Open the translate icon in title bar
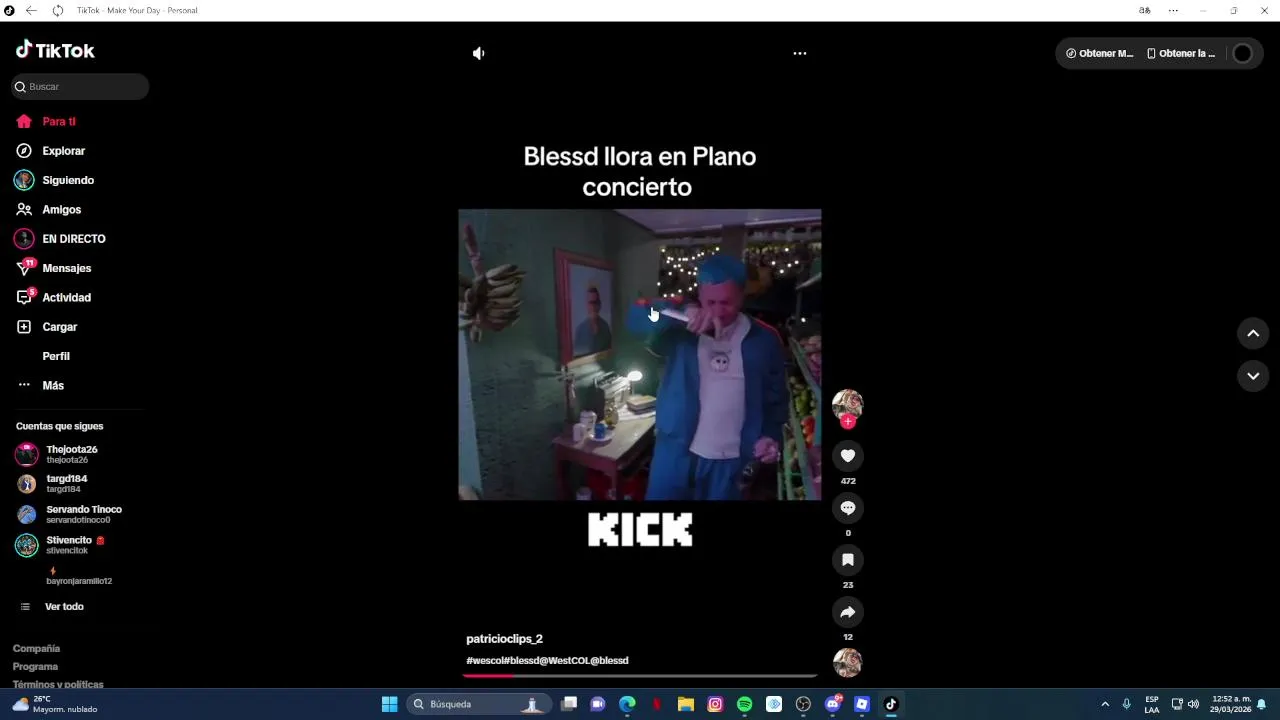The image size is (1280, 720). coord(1145,10)
